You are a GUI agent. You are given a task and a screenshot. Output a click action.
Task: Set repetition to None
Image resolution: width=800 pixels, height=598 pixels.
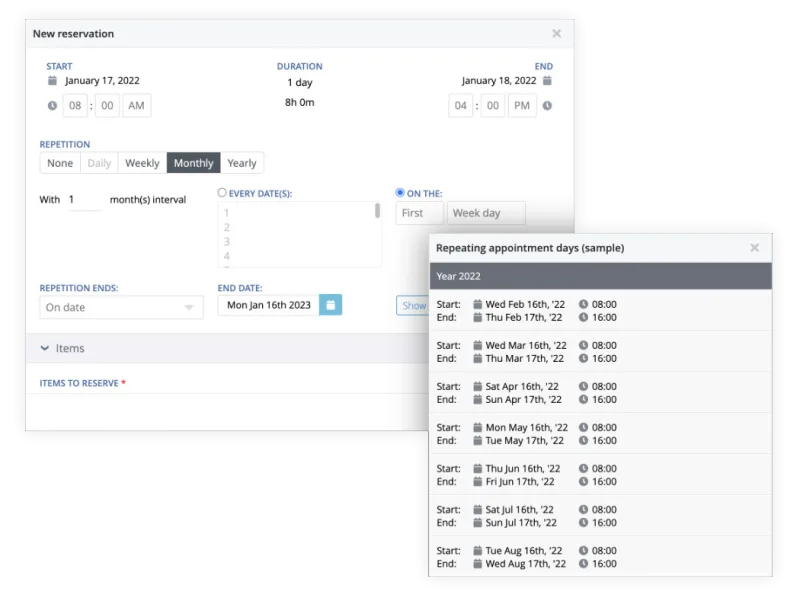(x=60, y=163)
